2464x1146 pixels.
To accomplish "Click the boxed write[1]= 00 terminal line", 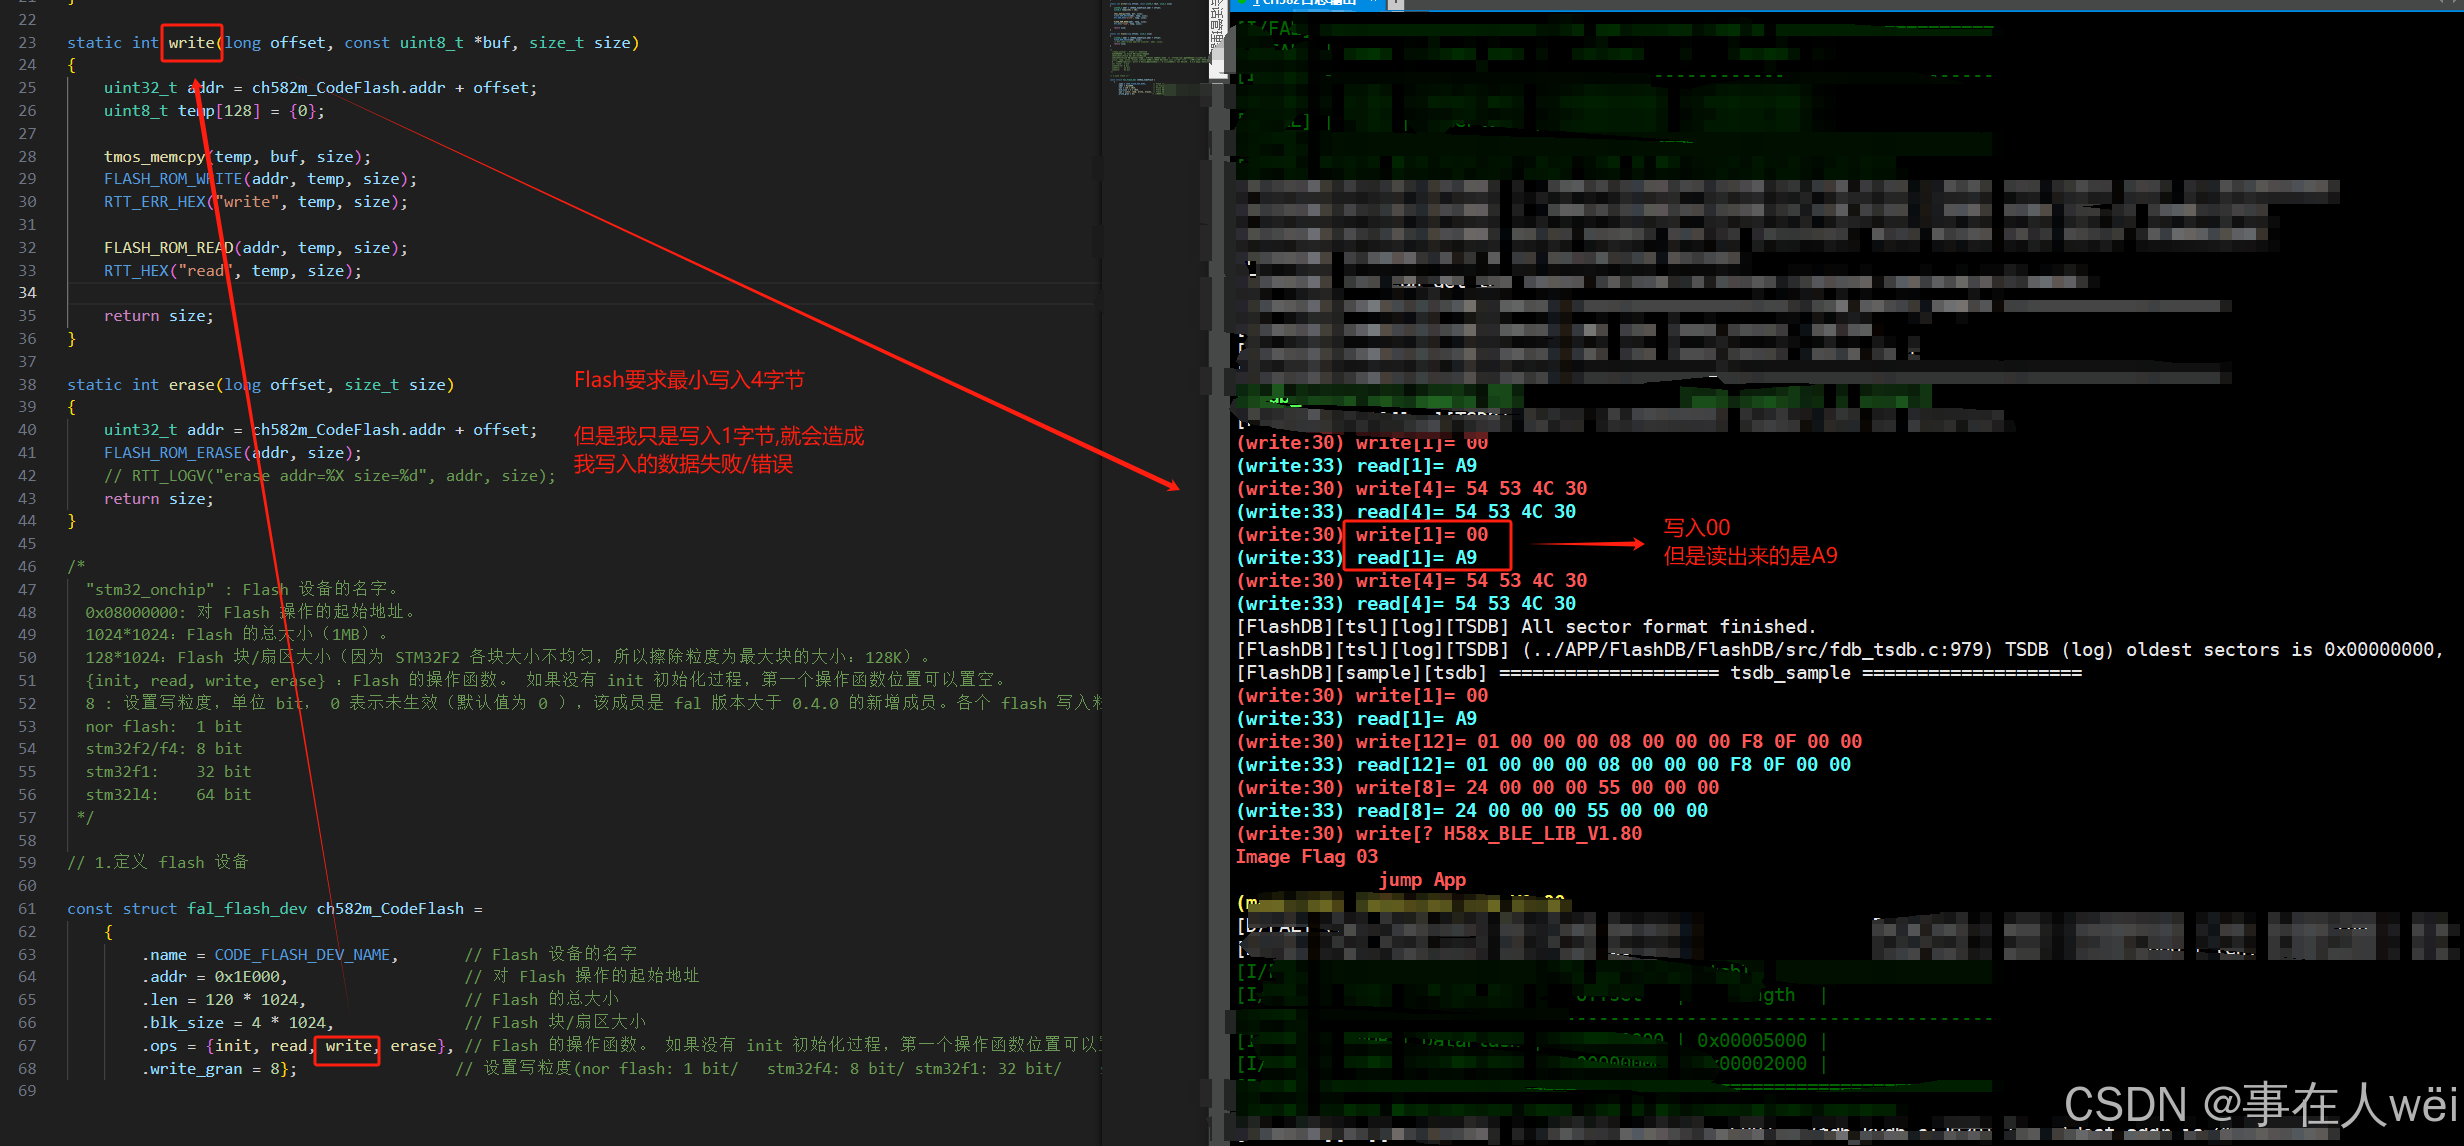I will click(x=1421, y=534).
